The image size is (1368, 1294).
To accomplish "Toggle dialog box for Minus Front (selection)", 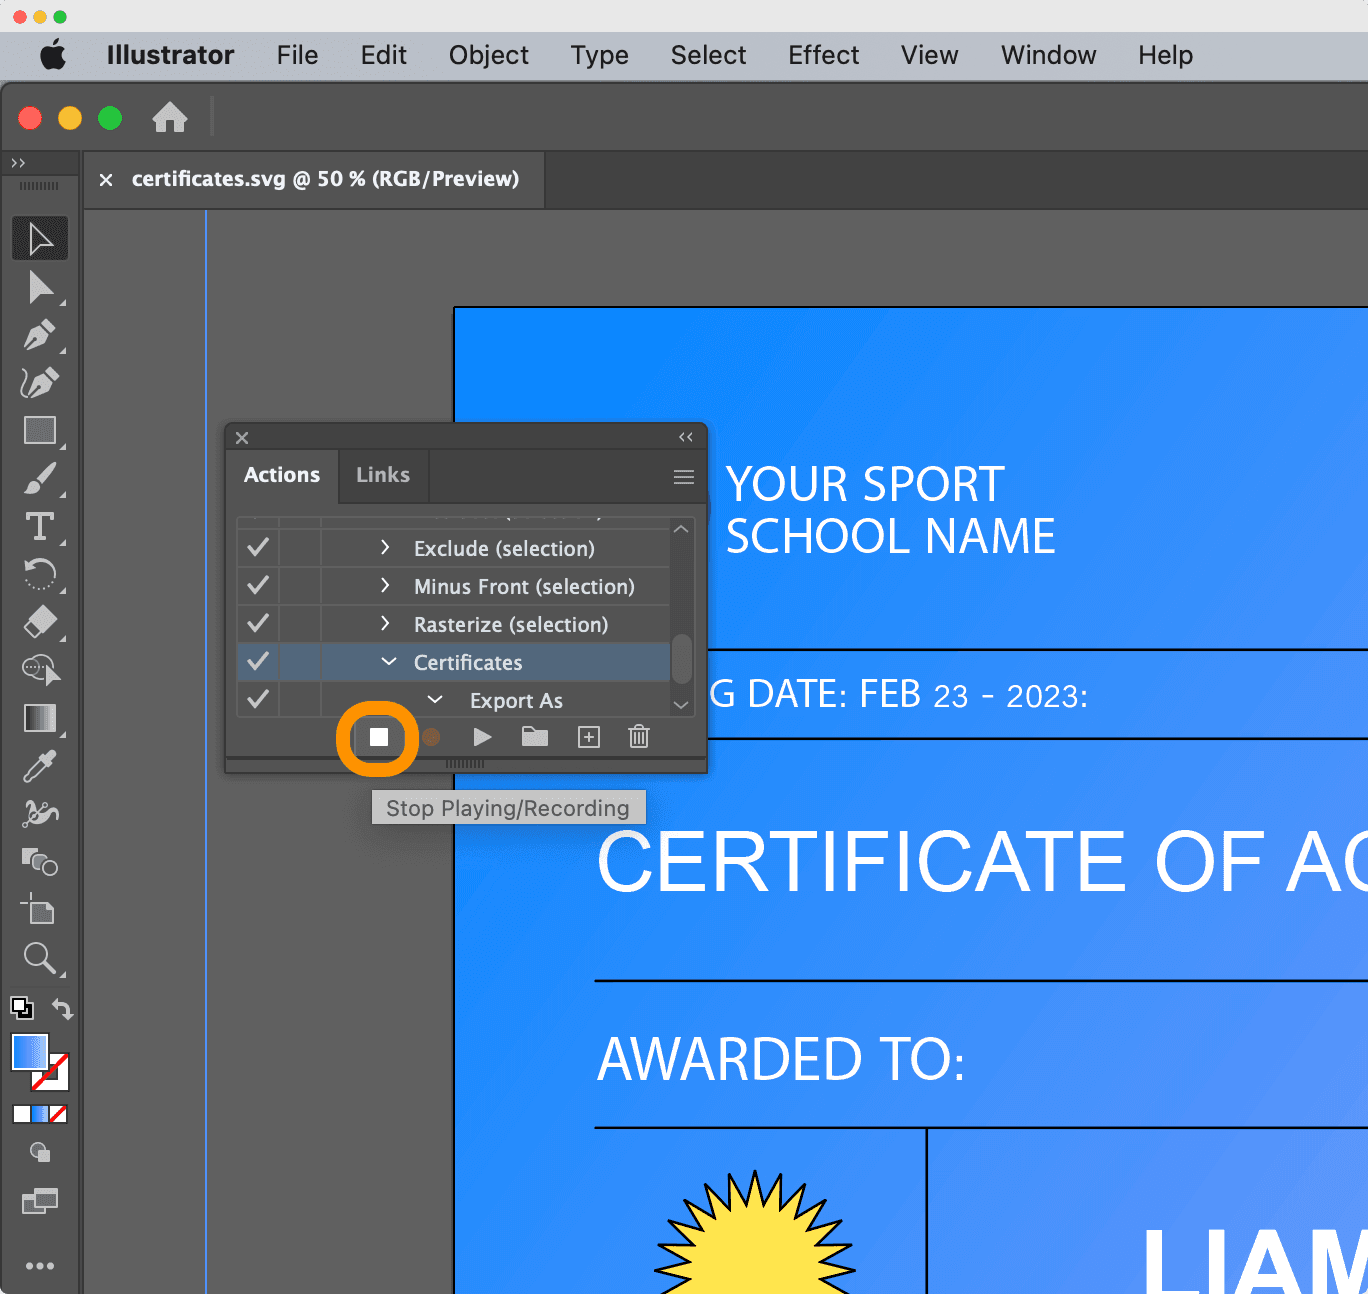I will 300,586.
